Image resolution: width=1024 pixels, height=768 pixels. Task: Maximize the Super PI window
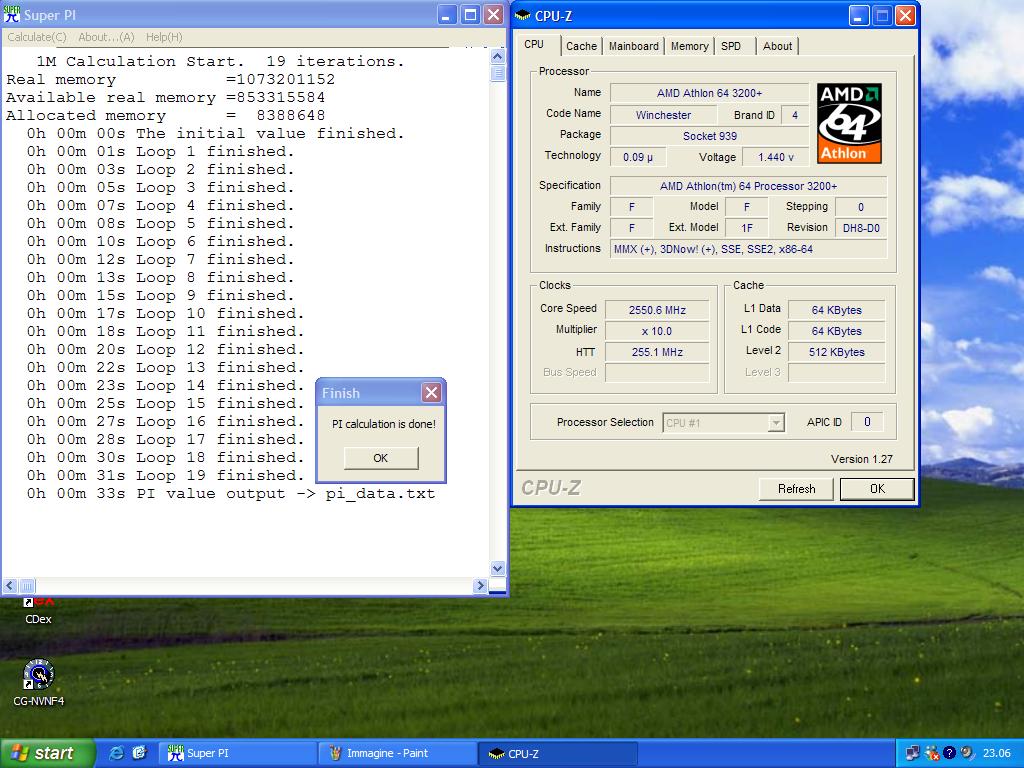point(470,15)
